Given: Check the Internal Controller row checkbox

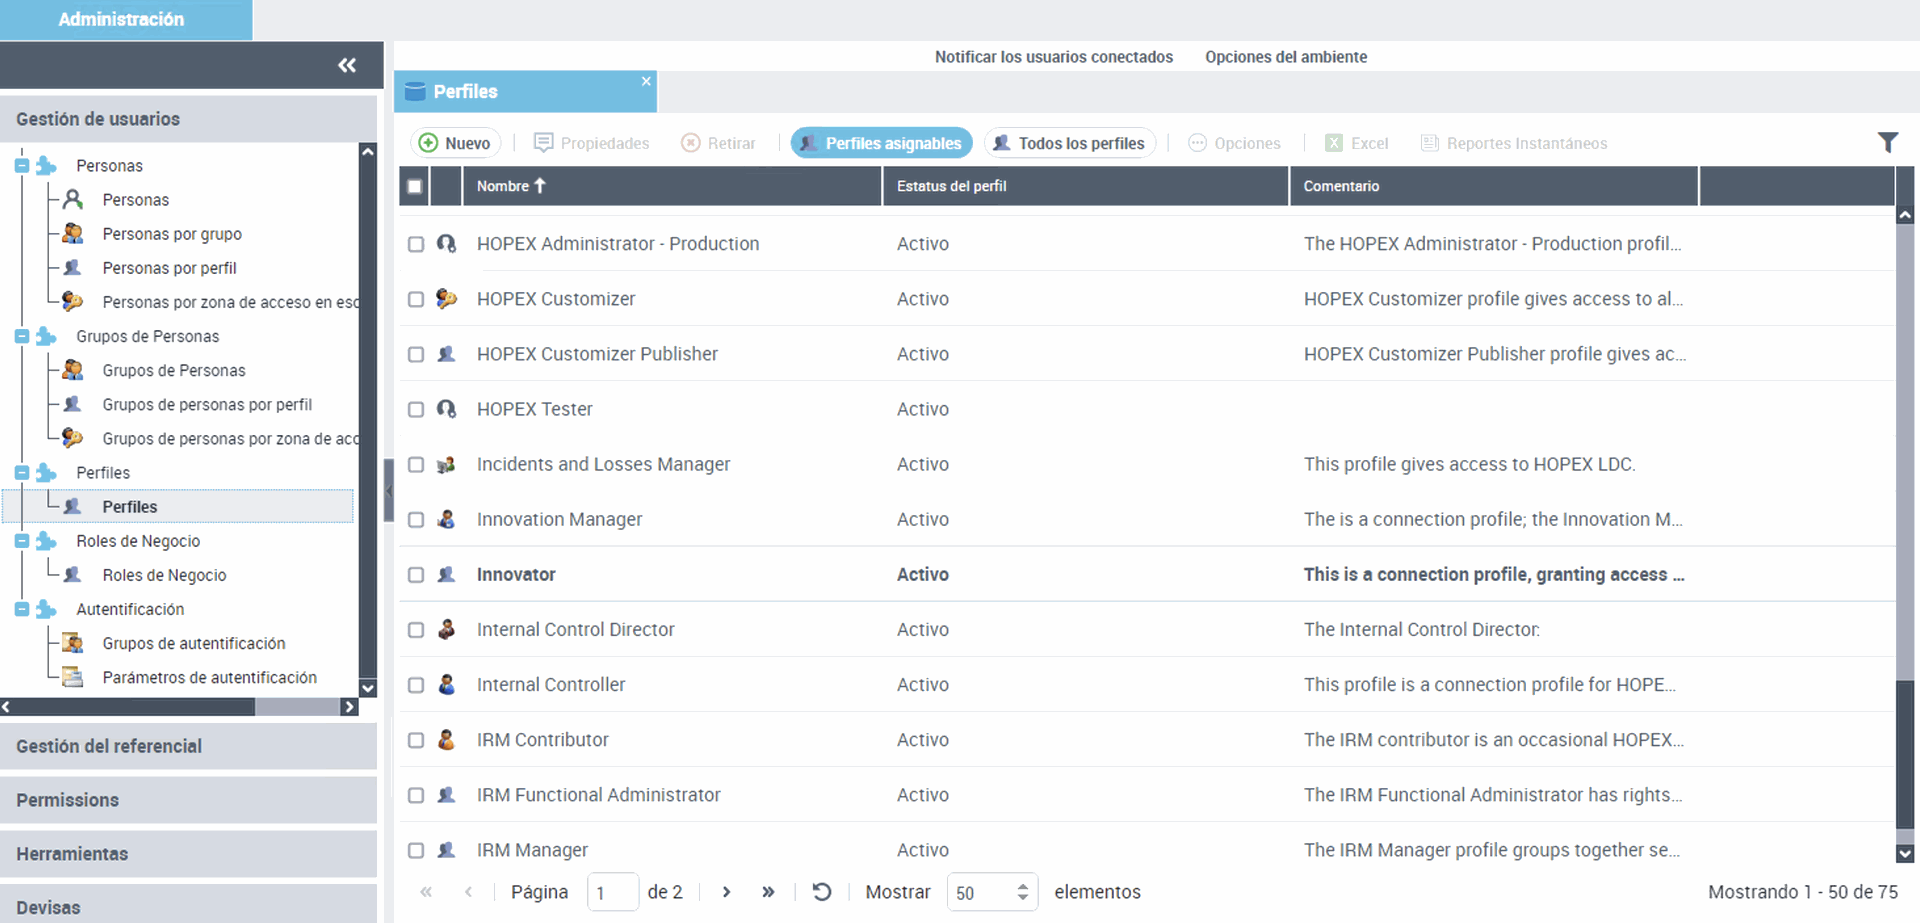Looking at the screenshot, I should [x=416, y=684].
